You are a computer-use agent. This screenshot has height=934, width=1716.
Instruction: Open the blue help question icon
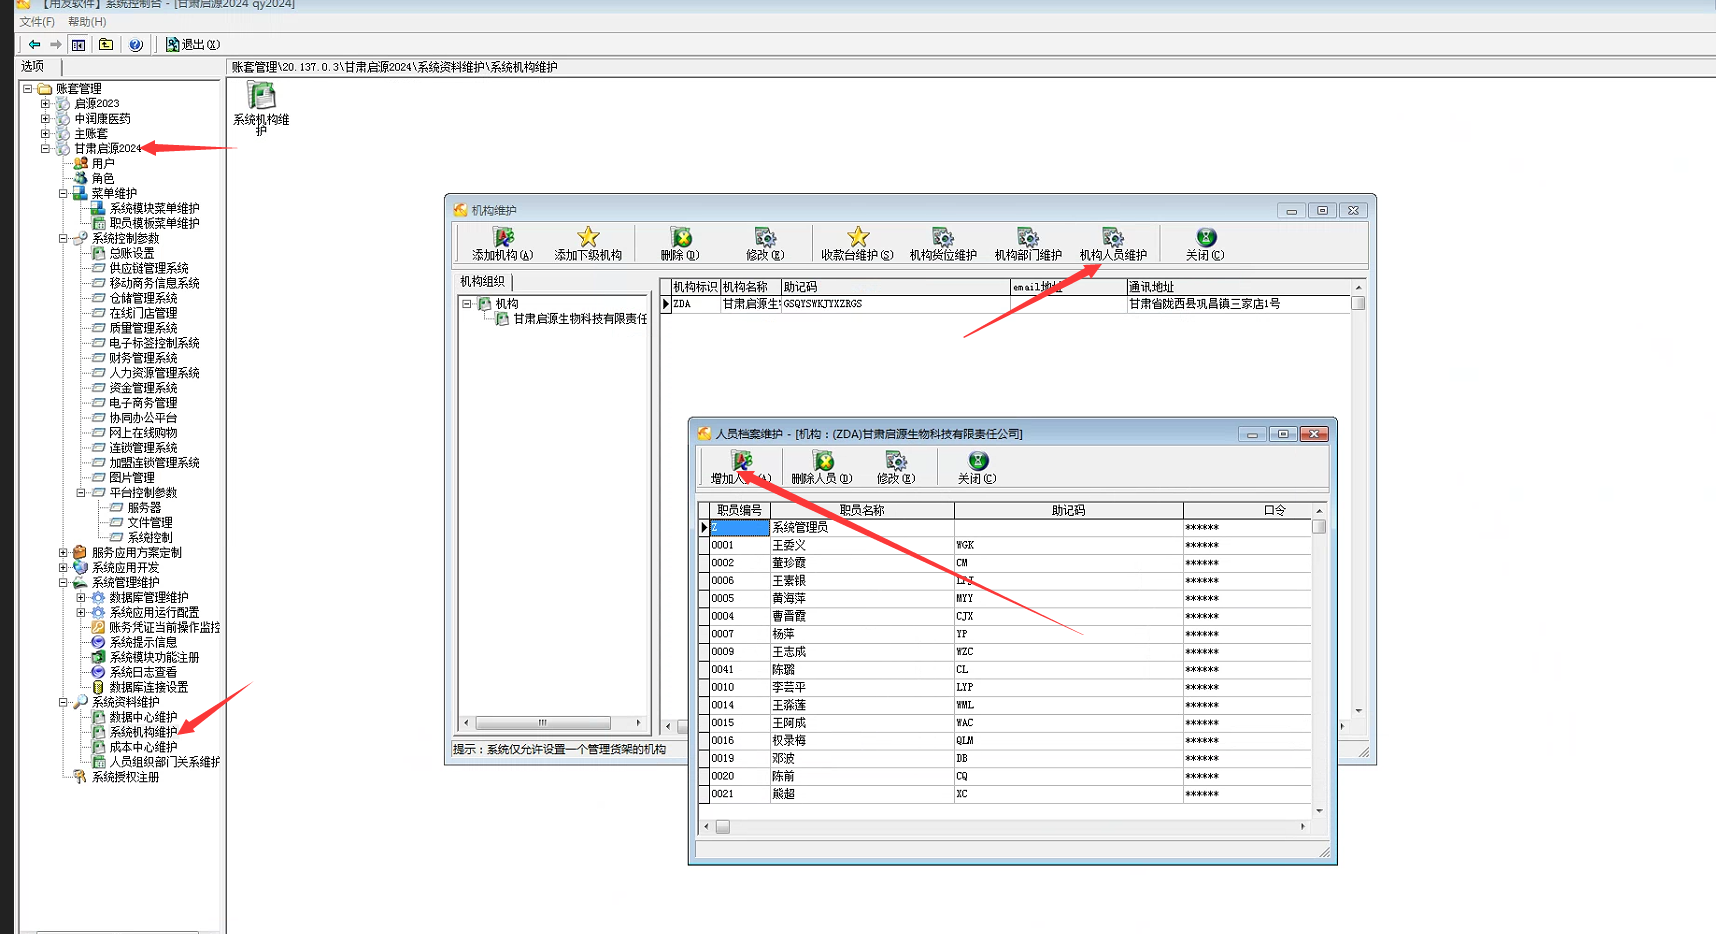pyautogui.click(x=136, y=44)
